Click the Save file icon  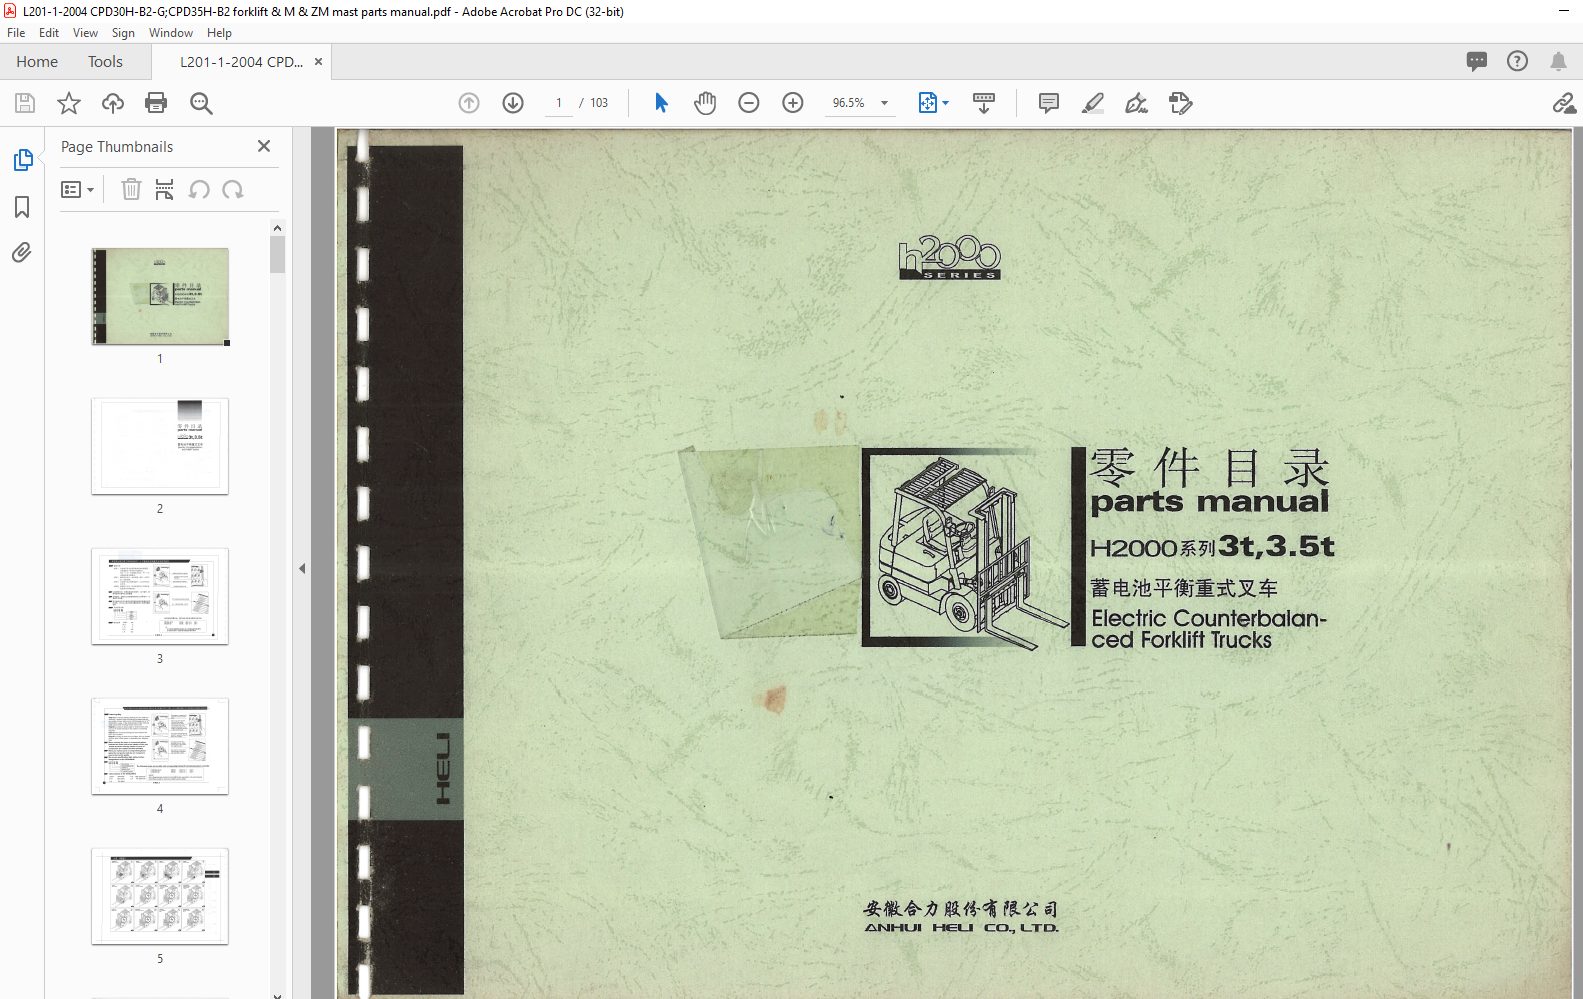[25, 103]
